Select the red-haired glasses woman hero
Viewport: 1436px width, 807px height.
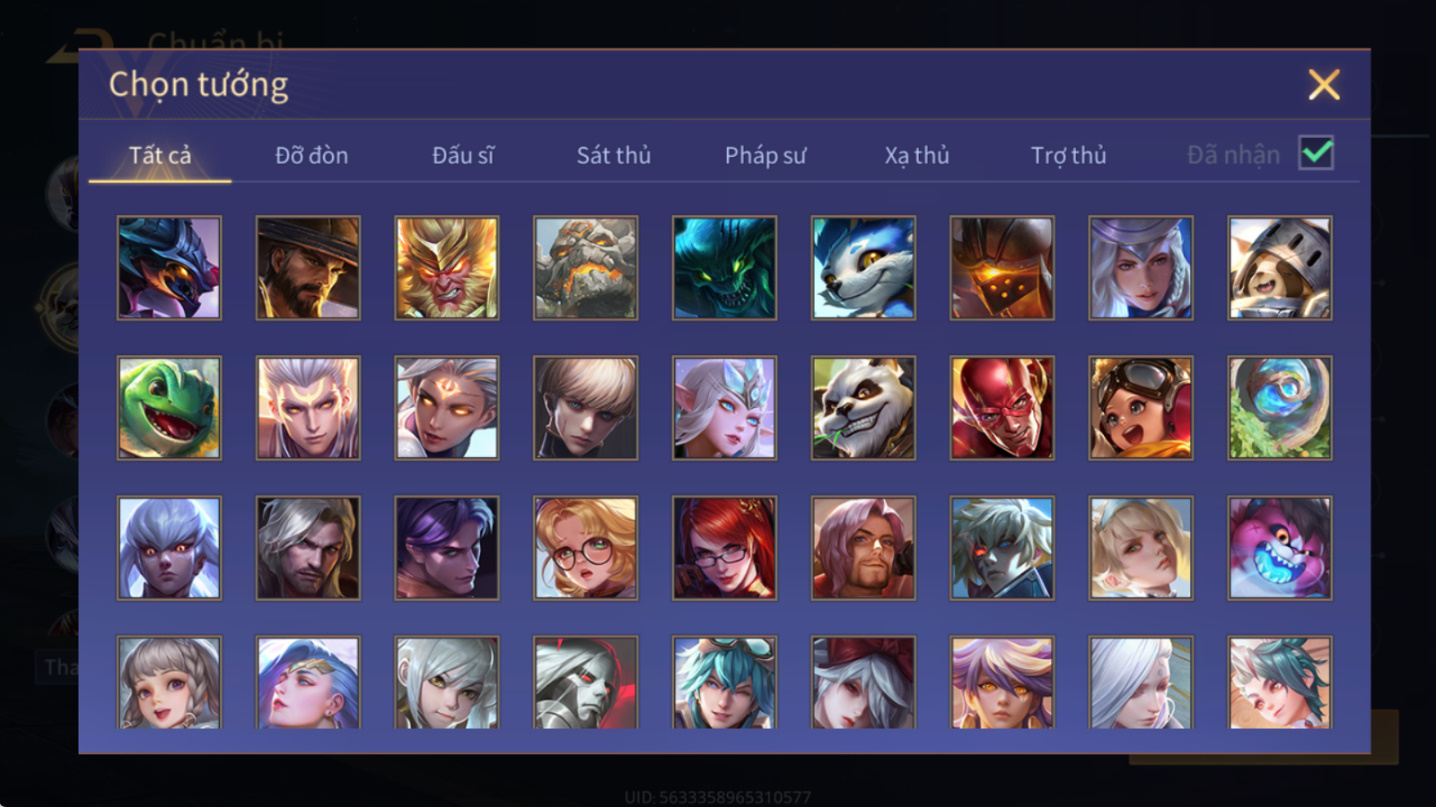tap(724, 548)
